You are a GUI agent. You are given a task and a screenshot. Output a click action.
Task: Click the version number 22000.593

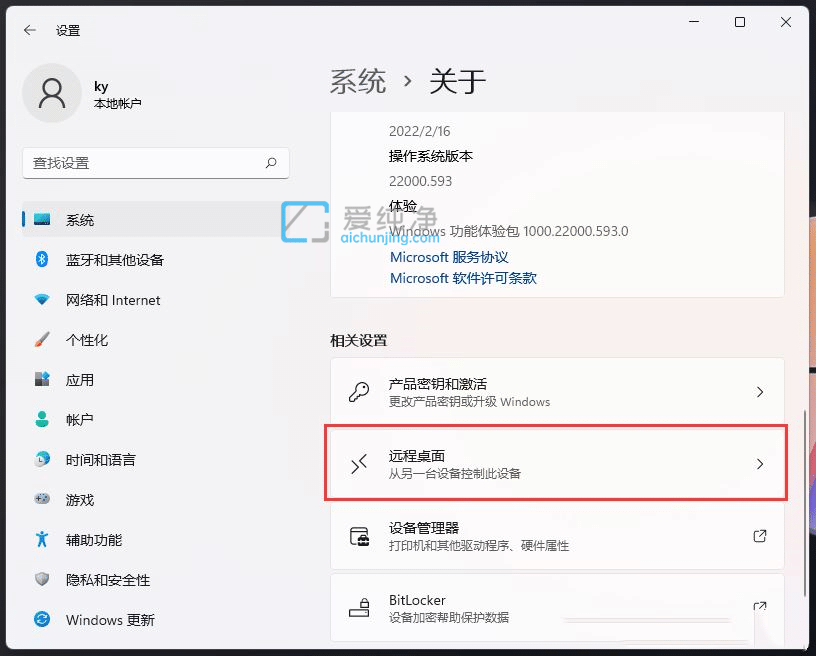(x=420, y=181)
